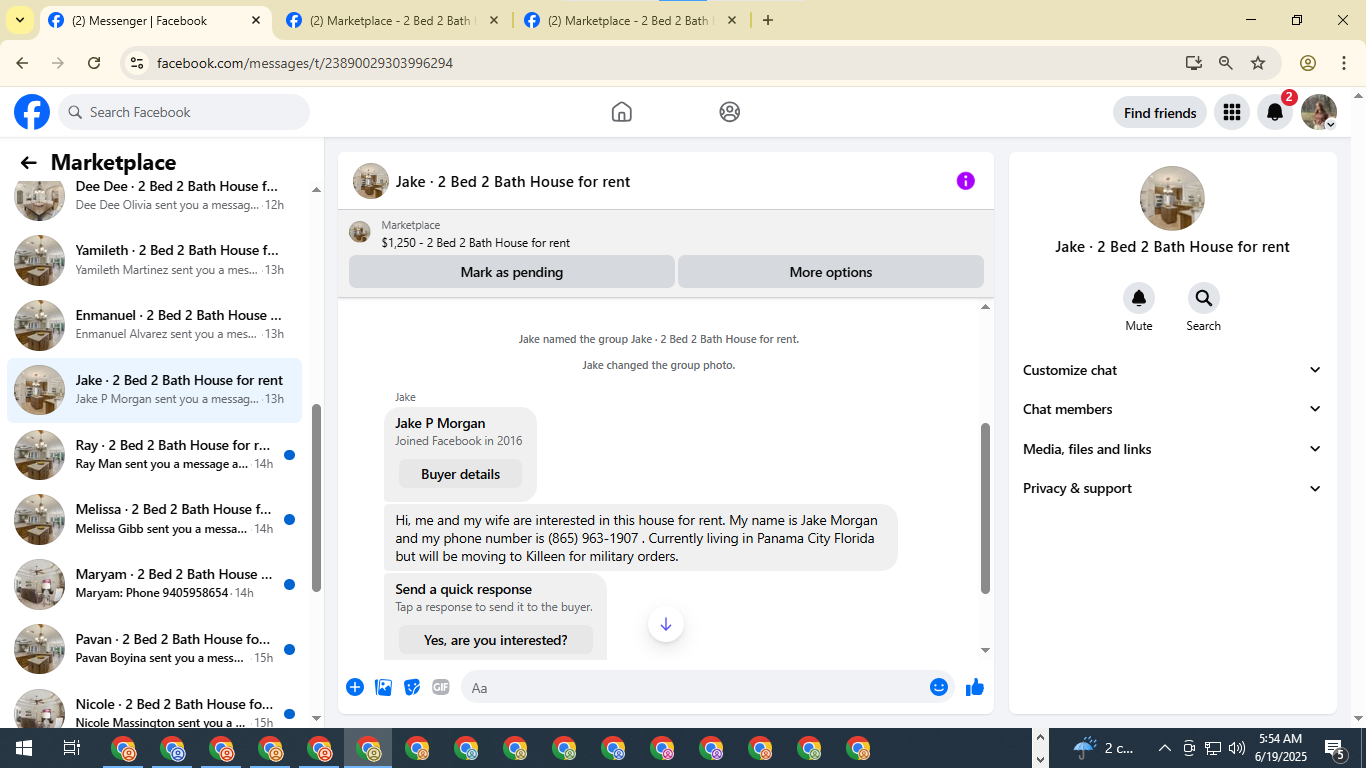Open the install app icon in address bar
Viewport: 1366px width, 768px height.
point(1194,63)
